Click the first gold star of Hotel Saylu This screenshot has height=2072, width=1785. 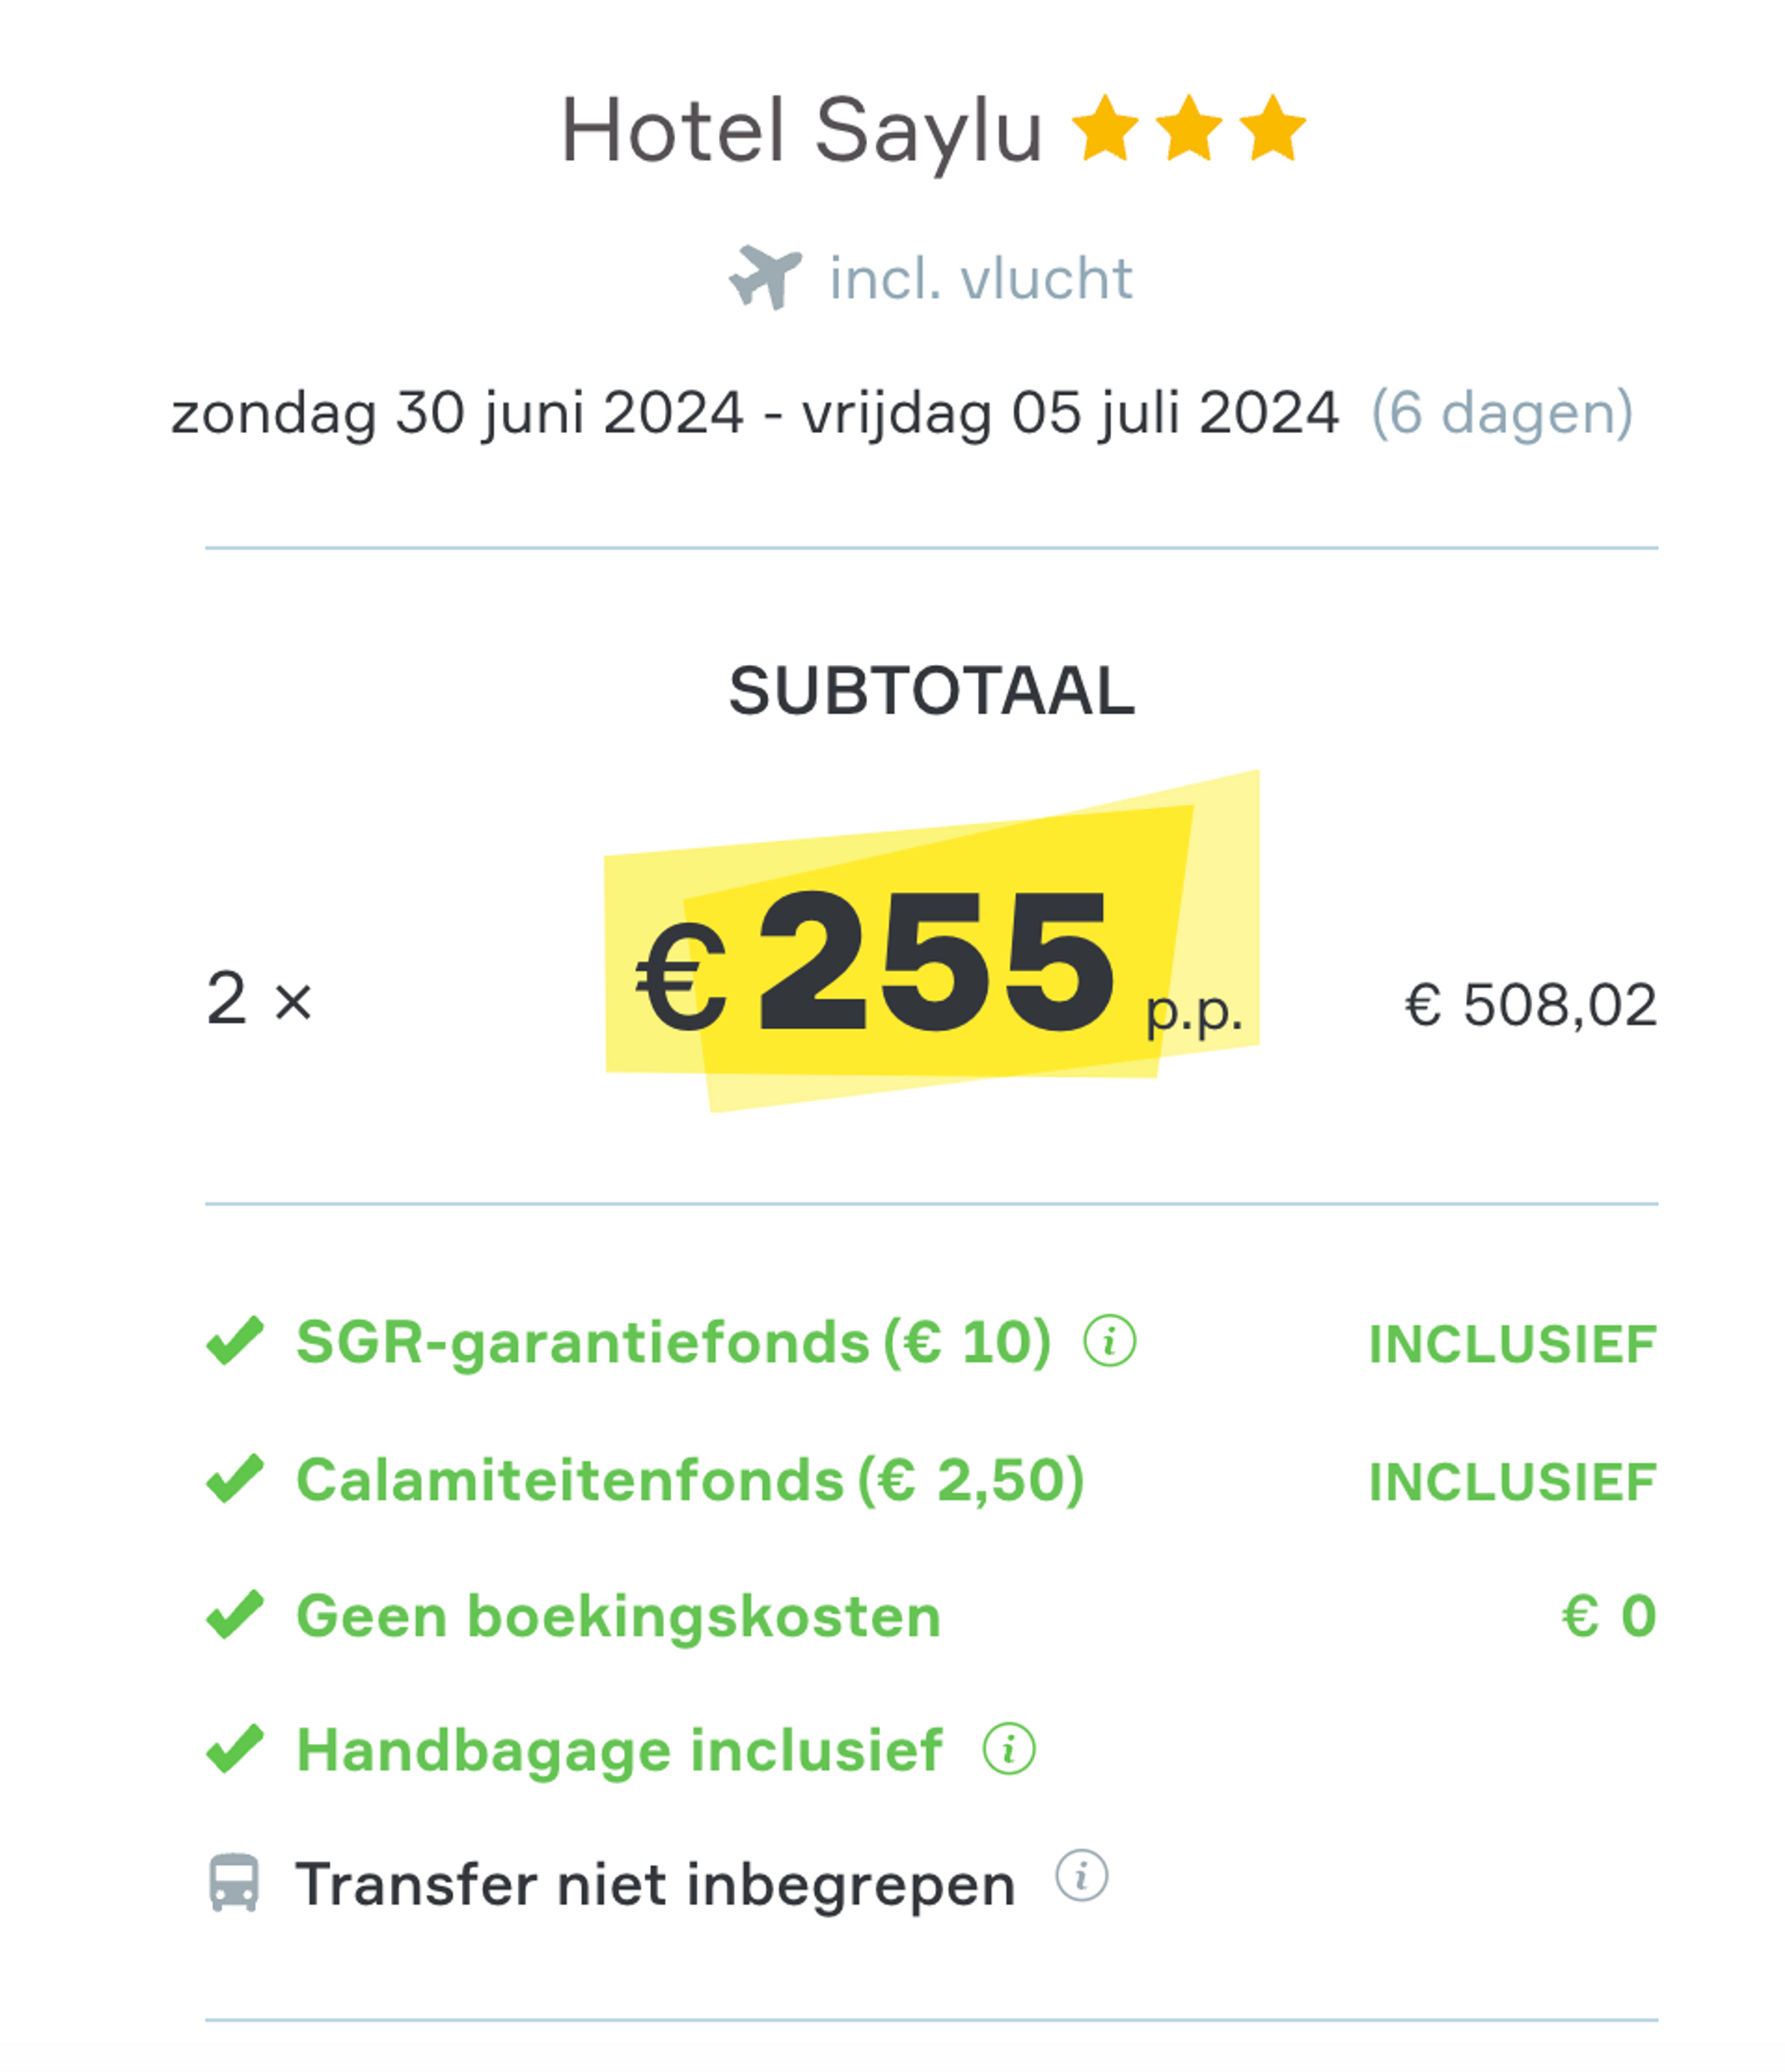coord(1105,128)
